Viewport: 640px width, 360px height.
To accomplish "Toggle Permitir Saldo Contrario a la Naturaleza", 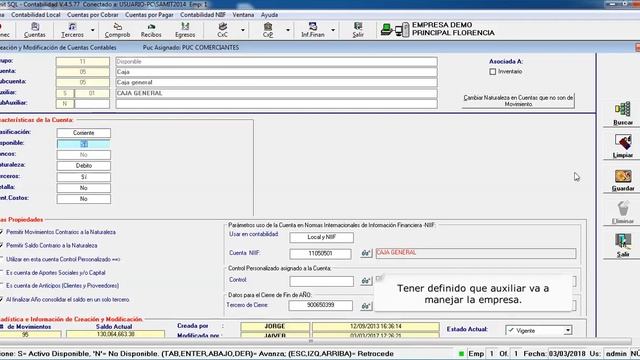I will tap(2, 245).
